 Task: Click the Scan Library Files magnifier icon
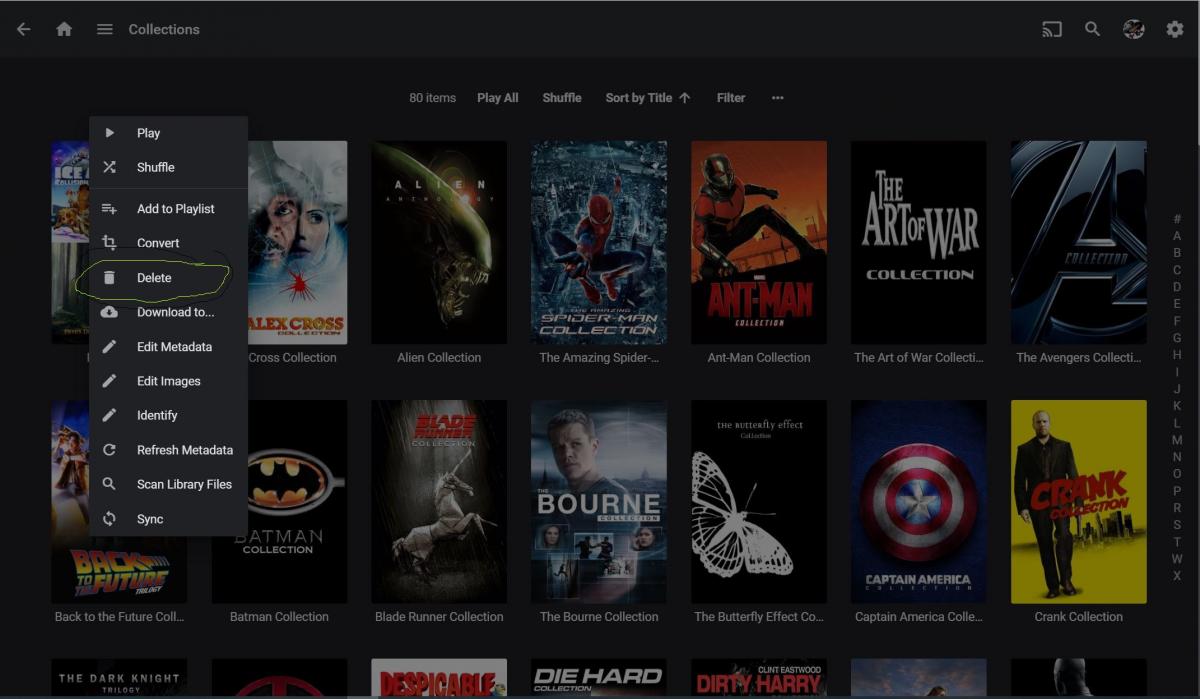[110, 484]
